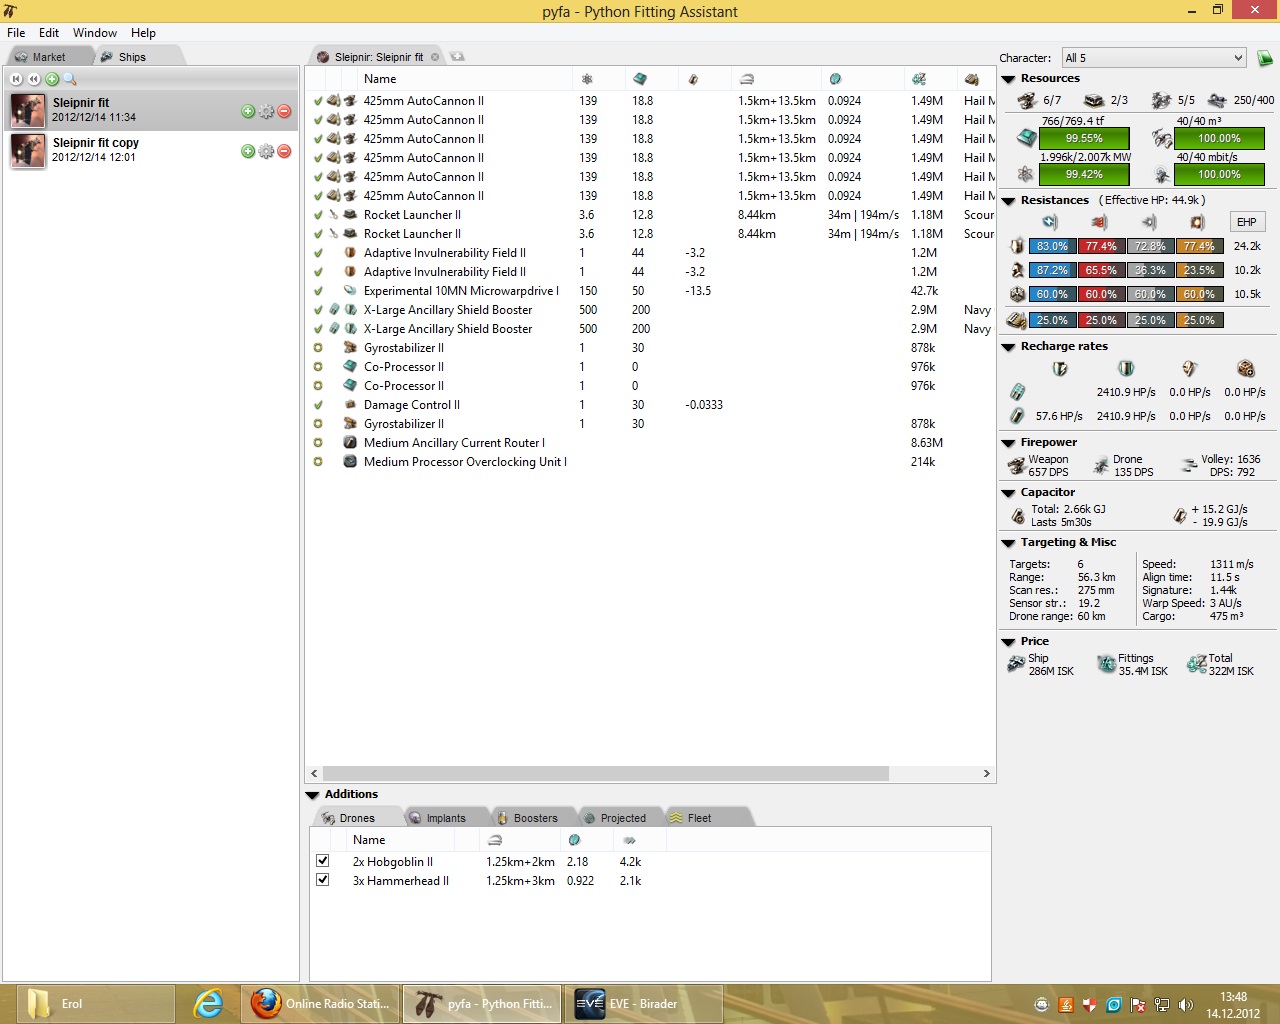Click the launcher hardpoints icon next to 2/3

pyautogui.click(x=1094, y=100)
